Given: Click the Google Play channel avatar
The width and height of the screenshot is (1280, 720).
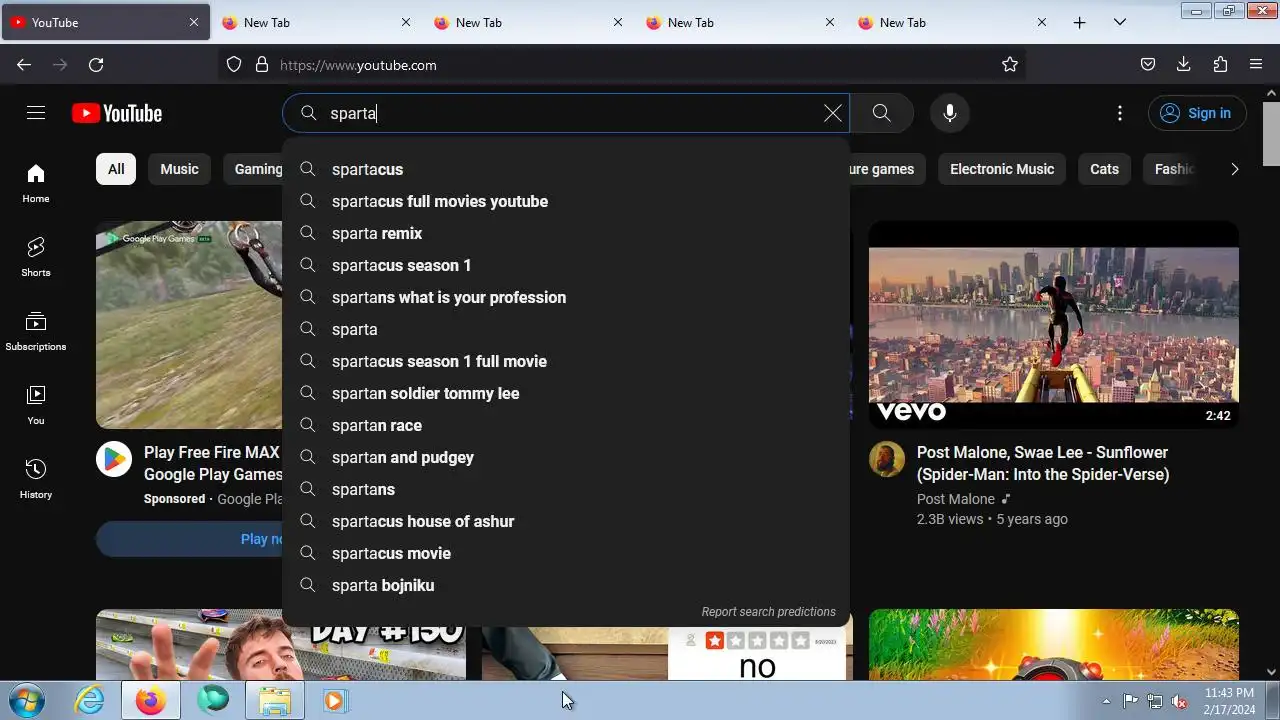Looking at the screenshot, I should pyautogui.click(x=114, y=459).
